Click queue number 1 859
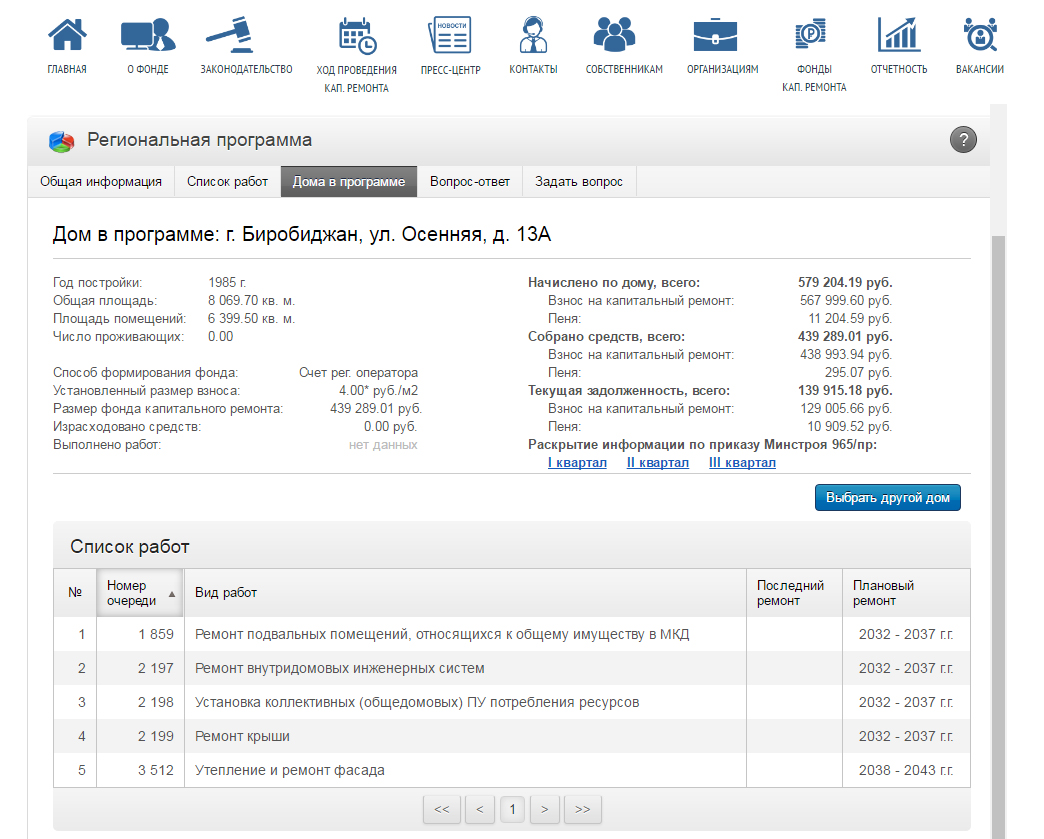 [156, 635]
